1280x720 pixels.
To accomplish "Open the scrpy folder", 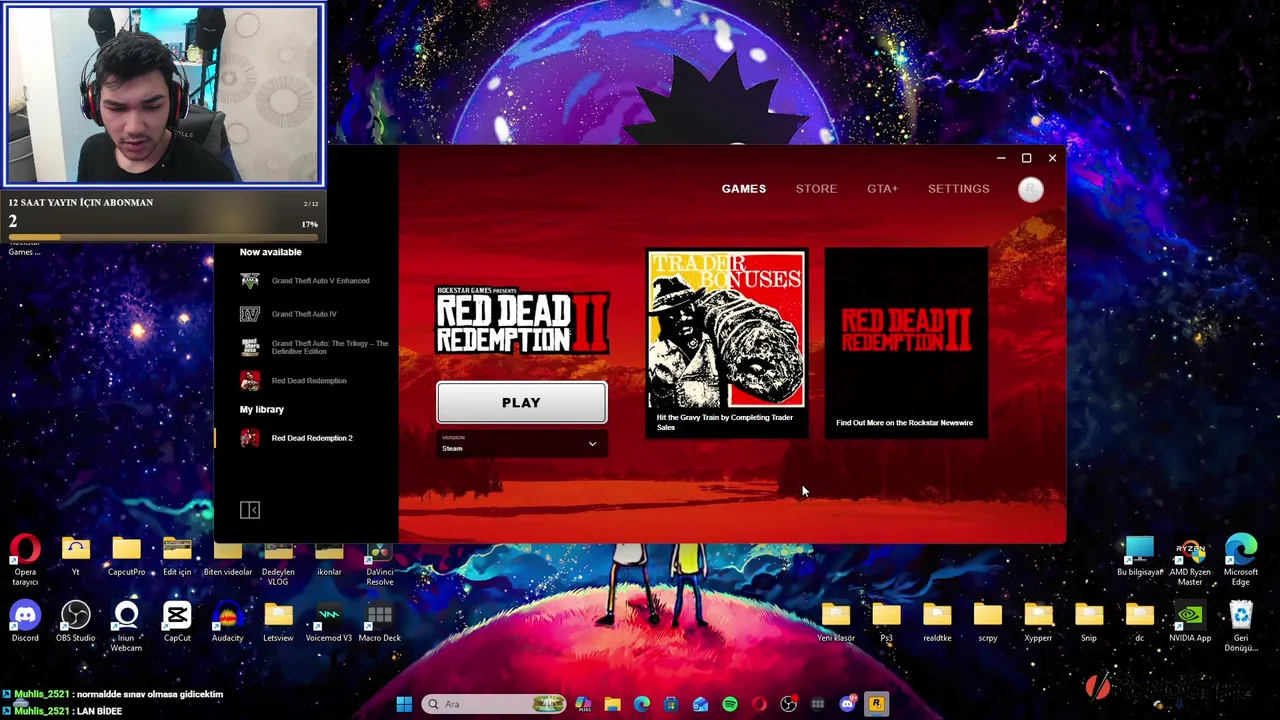I will point(988,622).
